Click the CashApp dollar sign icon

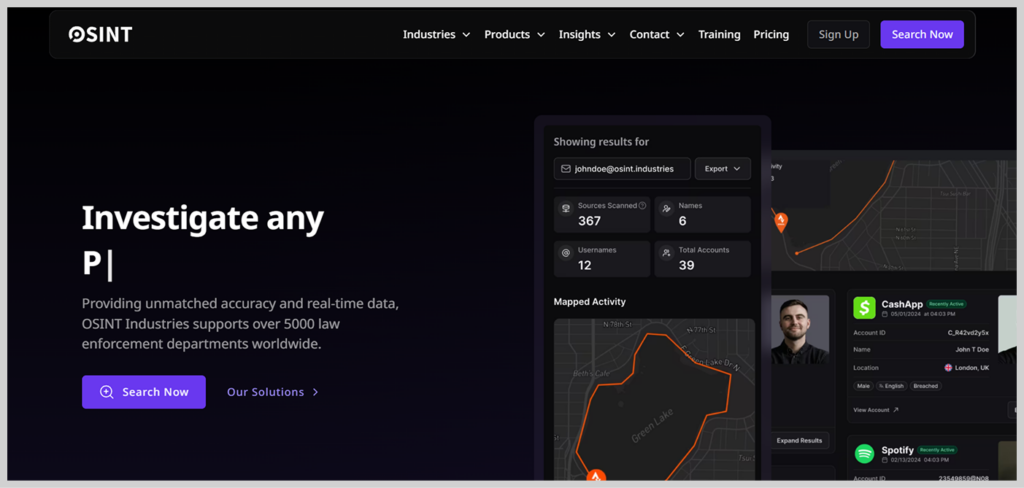coord(864,308)
